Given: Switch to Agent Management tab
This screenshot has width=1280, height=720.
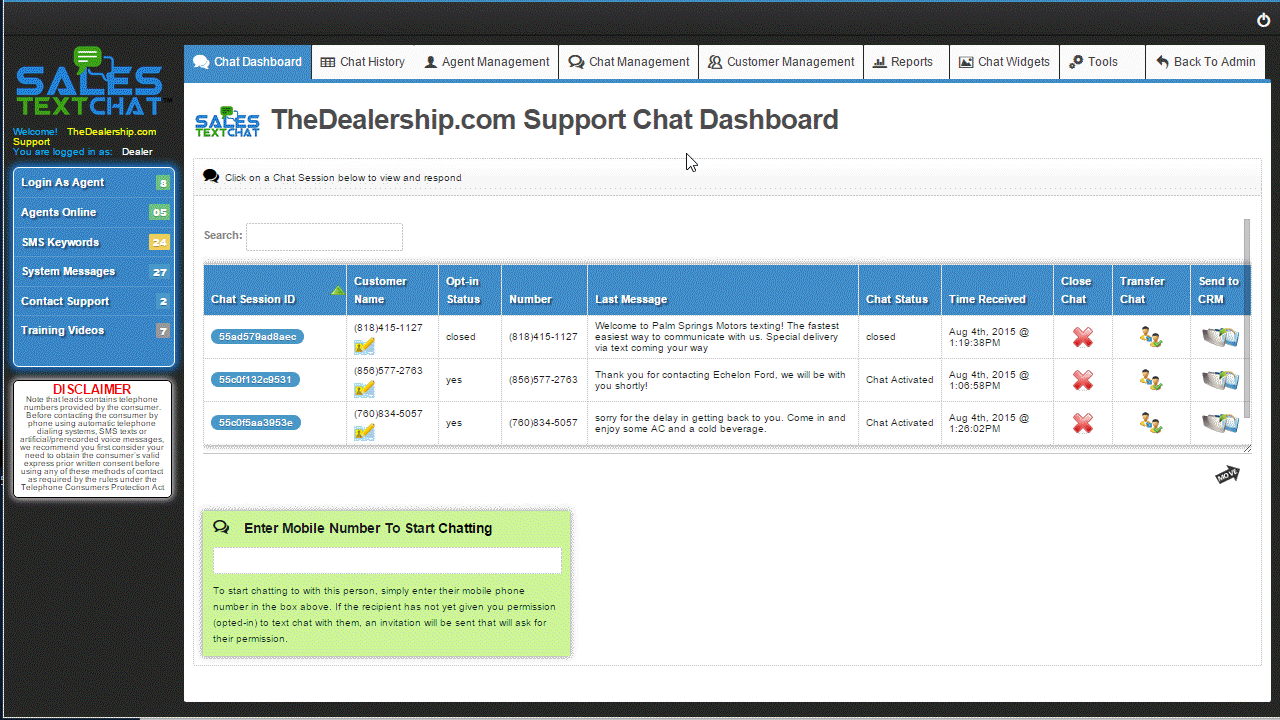Looking at the screenshot, I should tap(486, 62).
